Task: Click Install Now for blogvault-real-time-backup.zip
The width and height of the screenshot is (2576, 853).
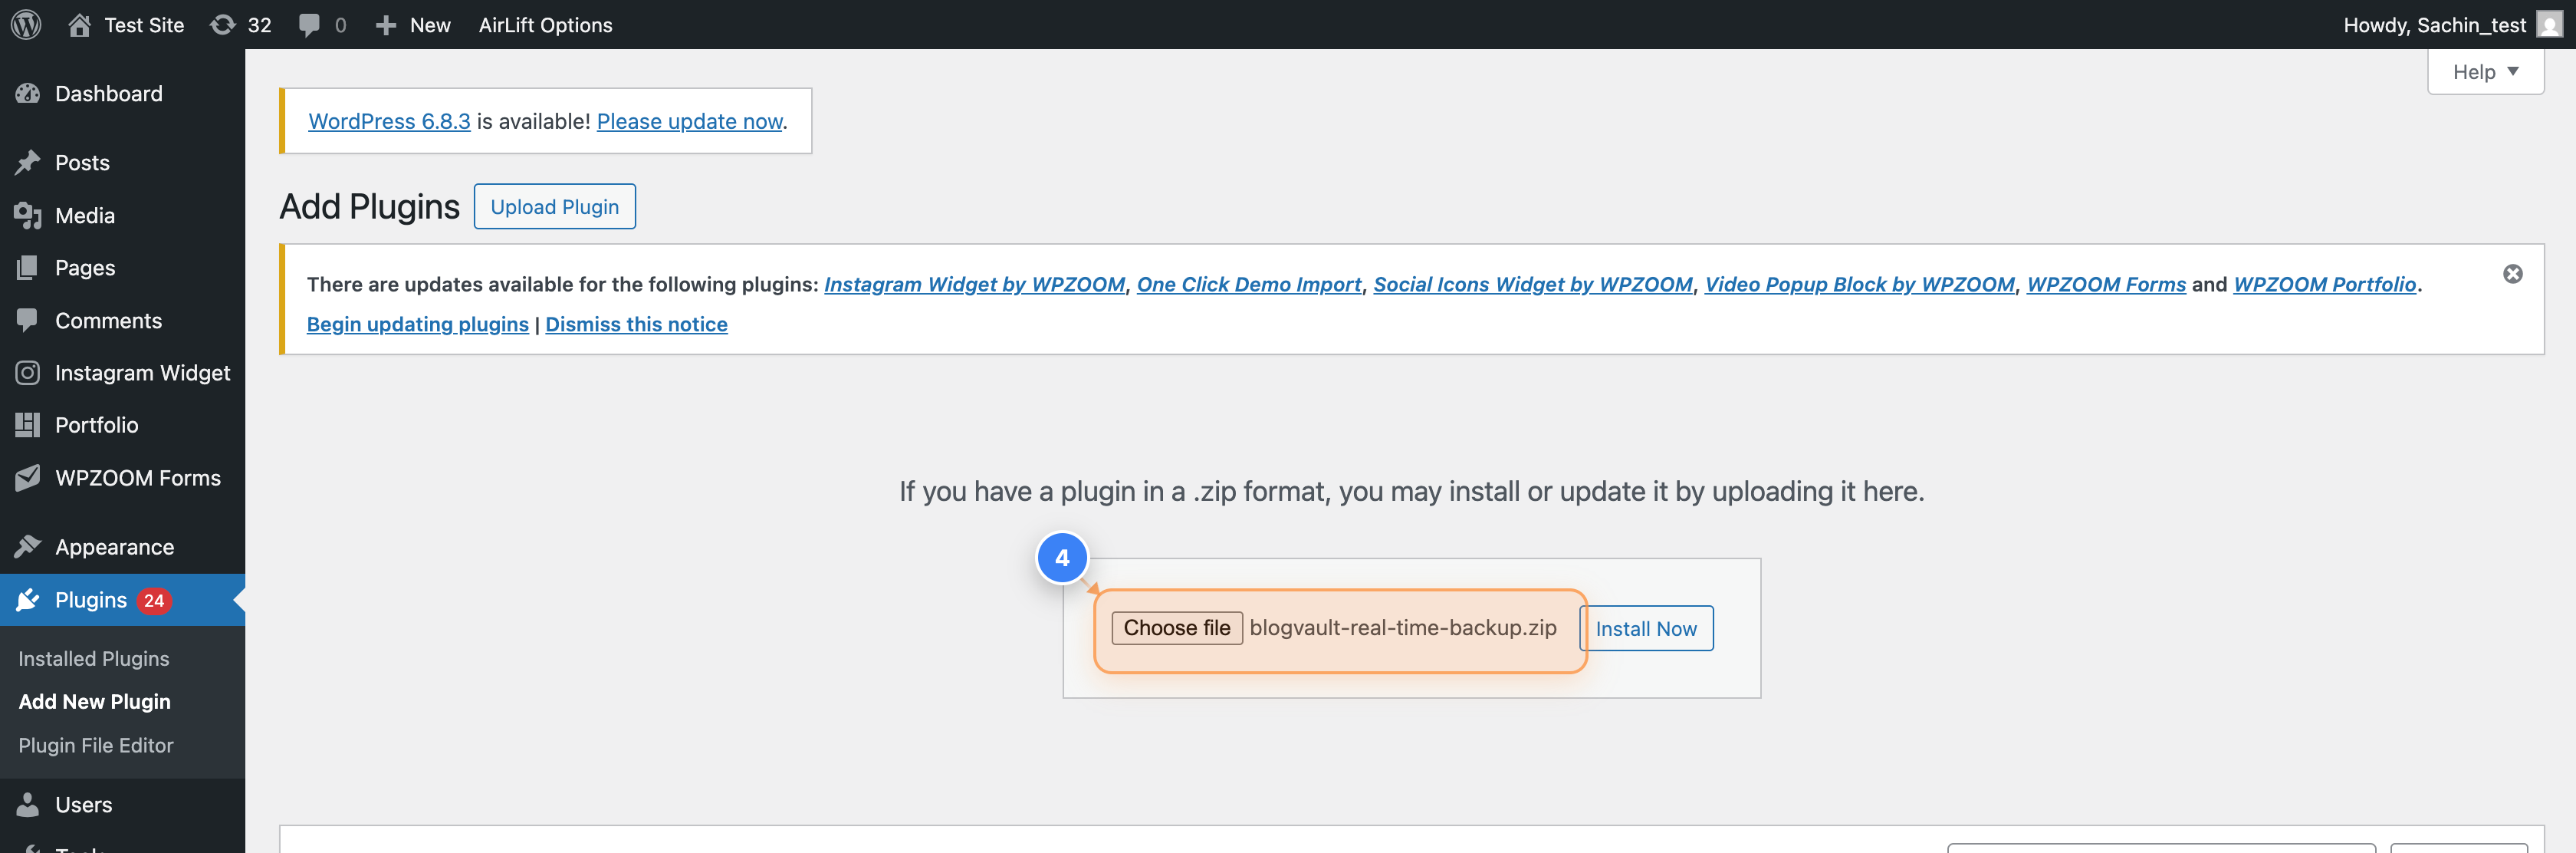Action: (x=1646, y=628)
